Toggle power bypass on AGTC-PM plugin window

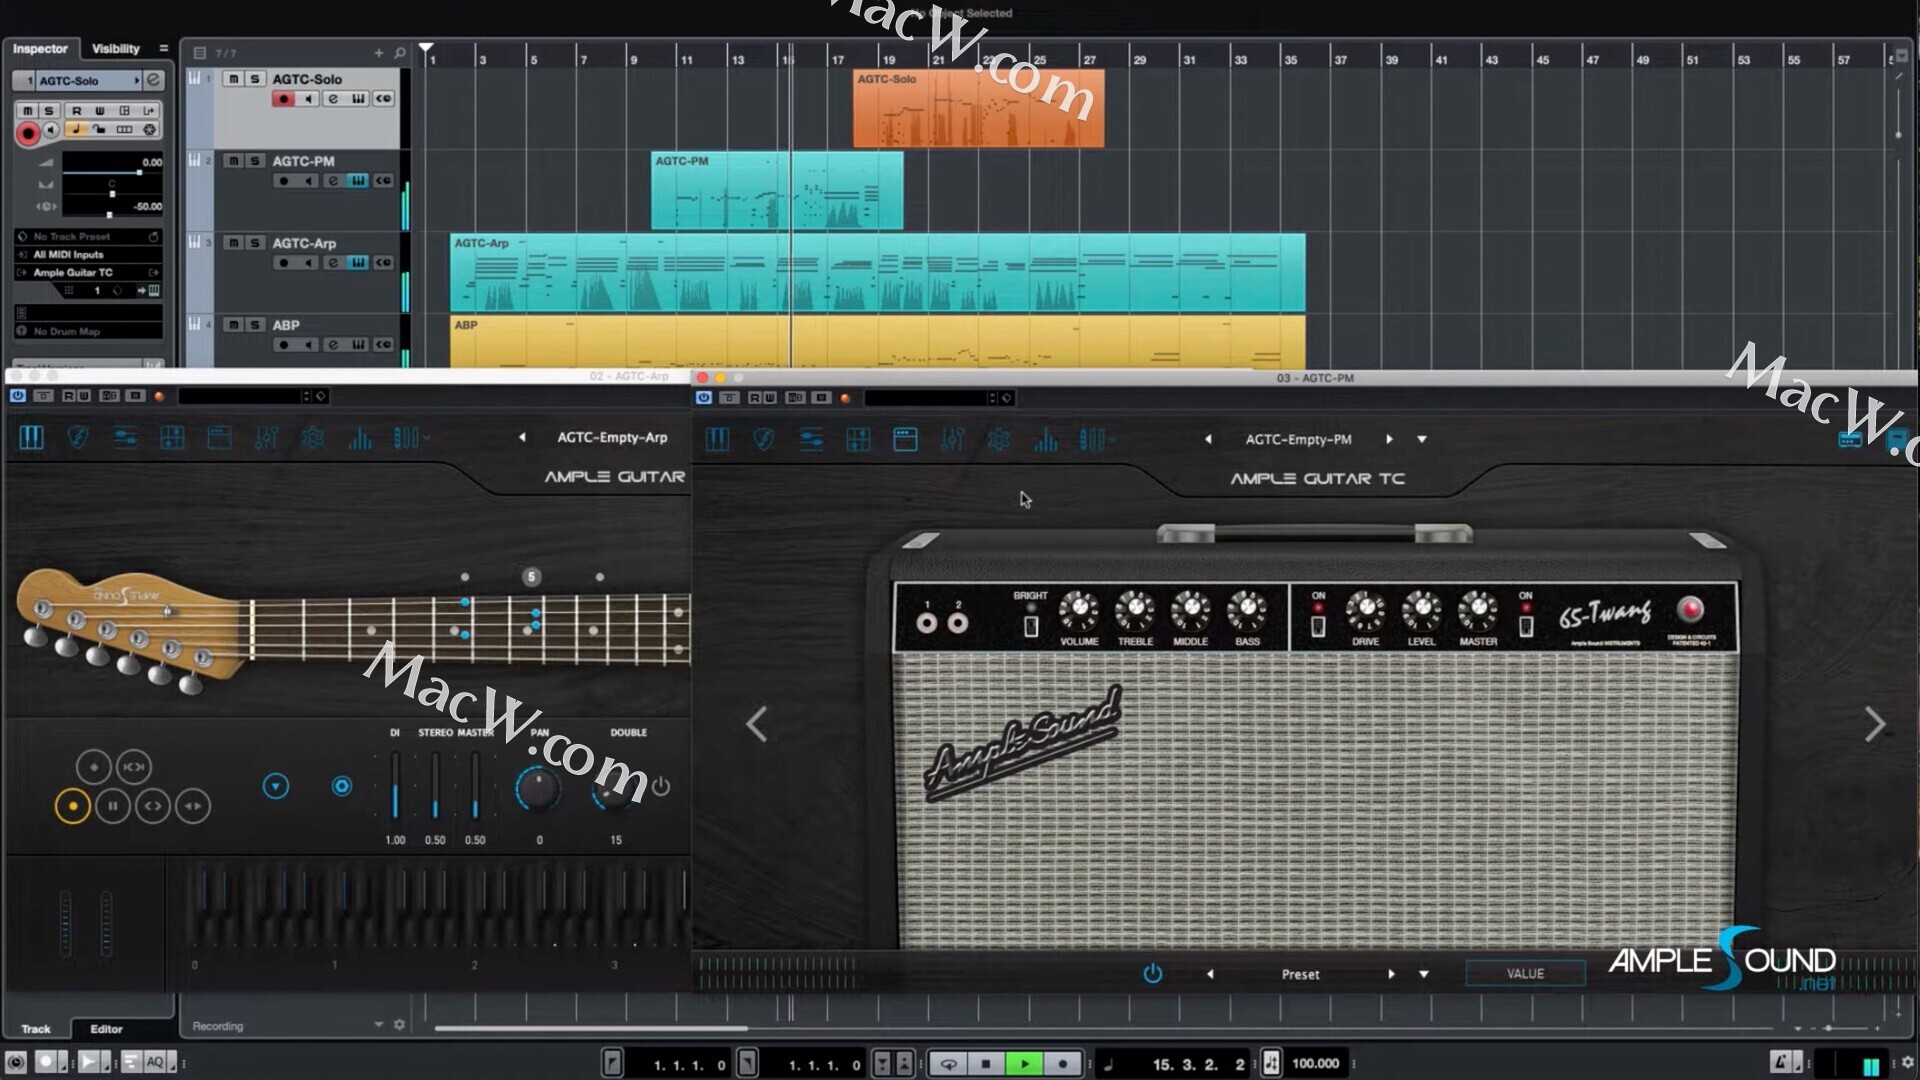[704, 398]
